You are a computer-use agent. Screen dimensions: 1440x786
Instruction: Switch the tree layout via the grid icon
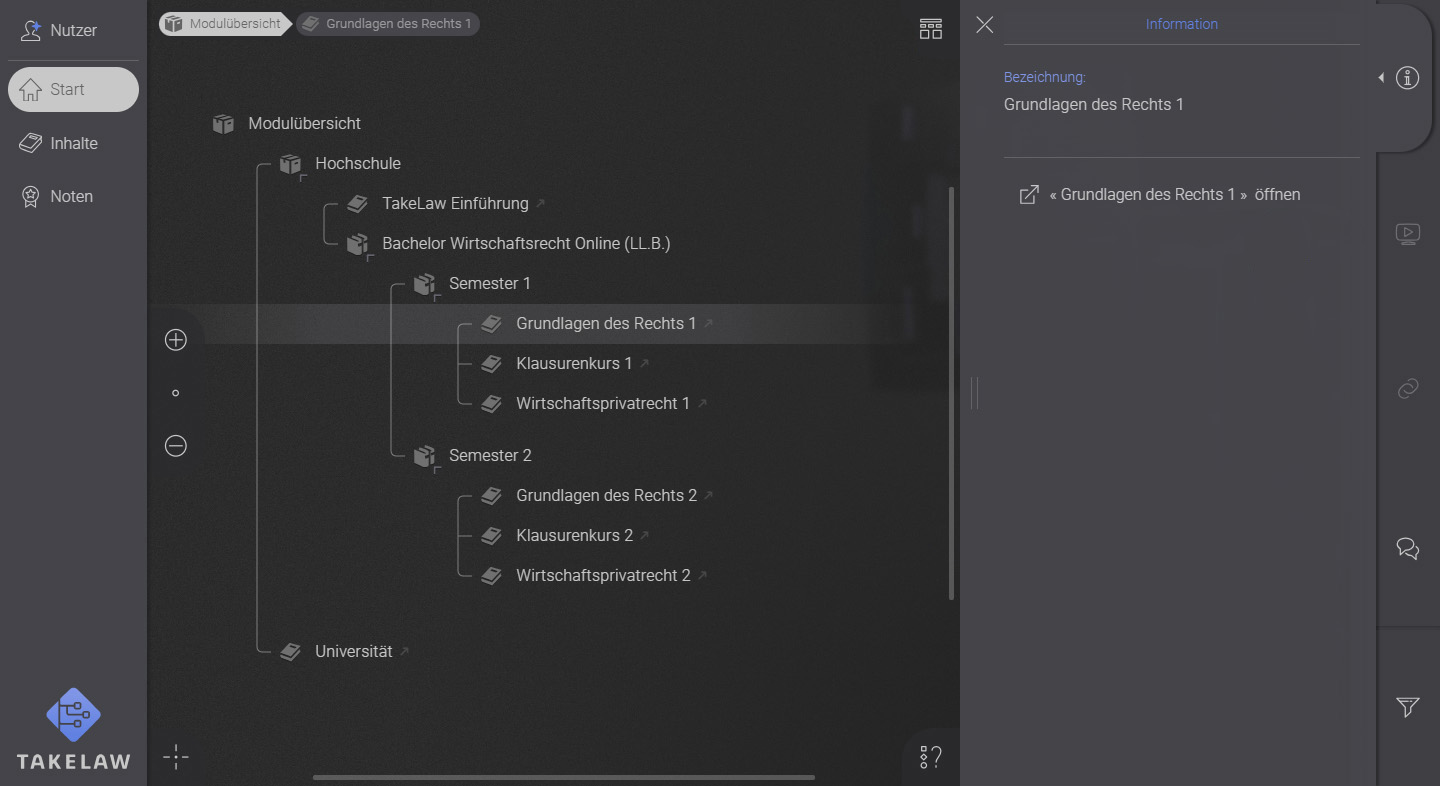[930, 29]
